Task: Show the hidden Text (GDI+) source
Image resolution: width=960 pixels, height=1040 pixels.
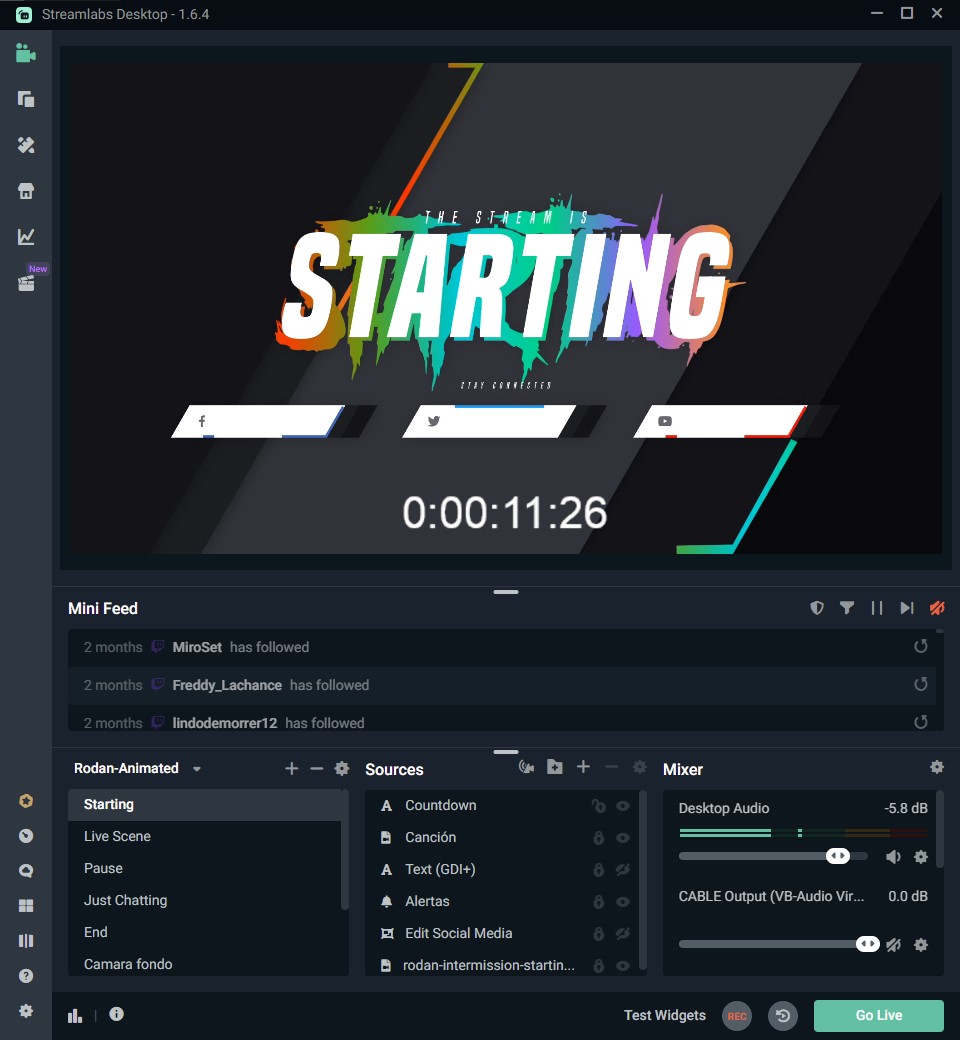Action: pos(623,870)
